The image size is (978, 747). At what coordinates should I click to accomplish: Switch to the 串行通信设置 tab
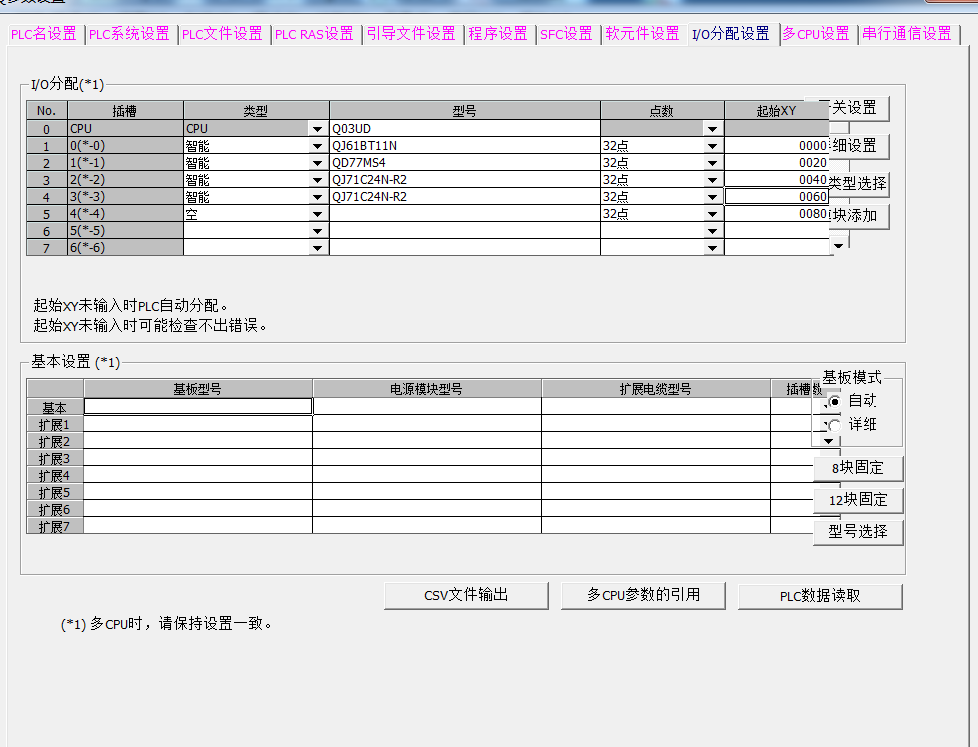(907, 34)
